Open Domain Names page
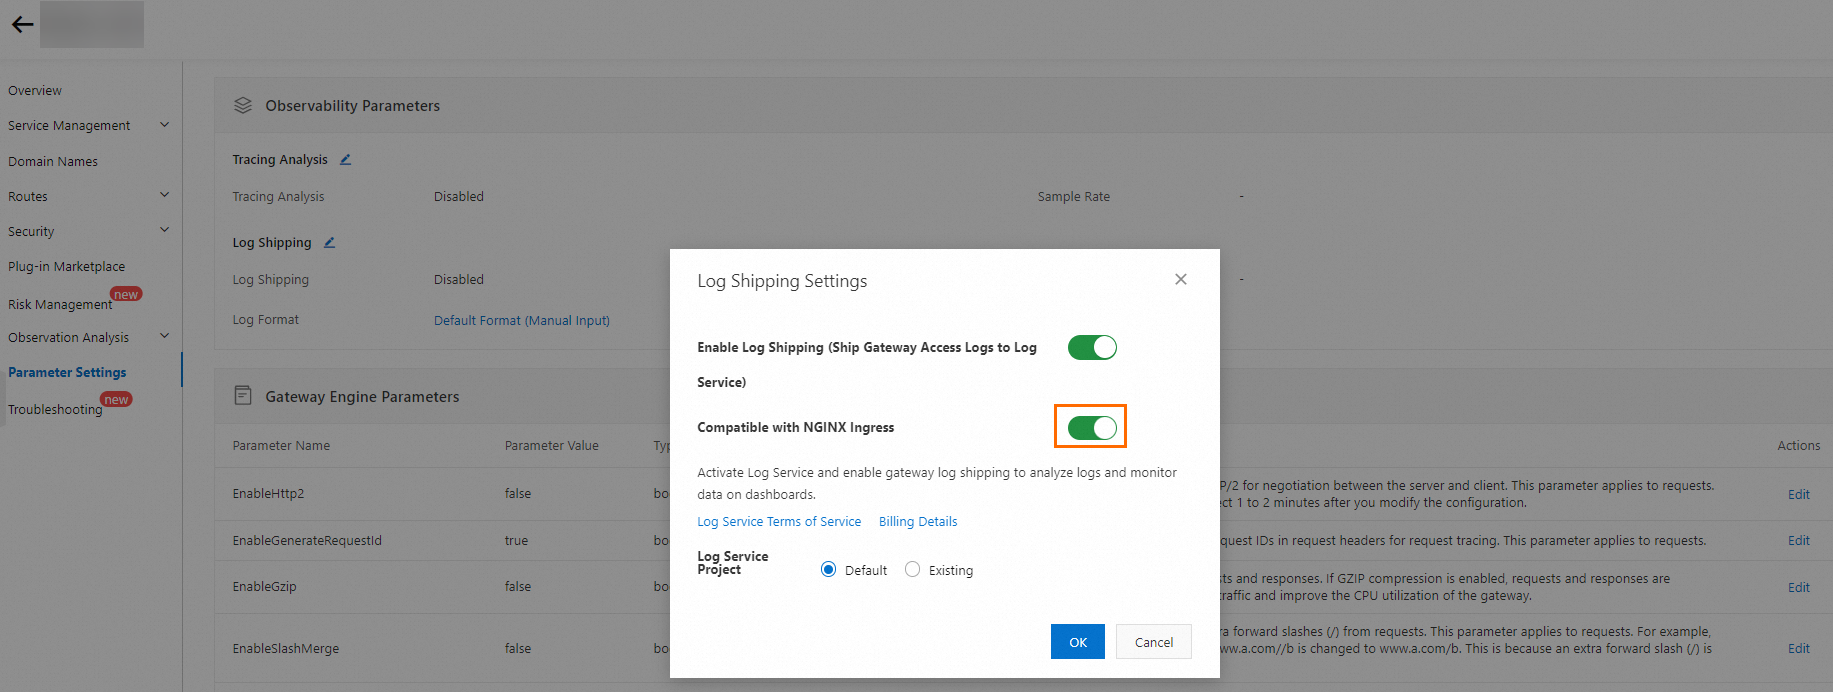The image size is (1833, 692). [x=53, y=162]
